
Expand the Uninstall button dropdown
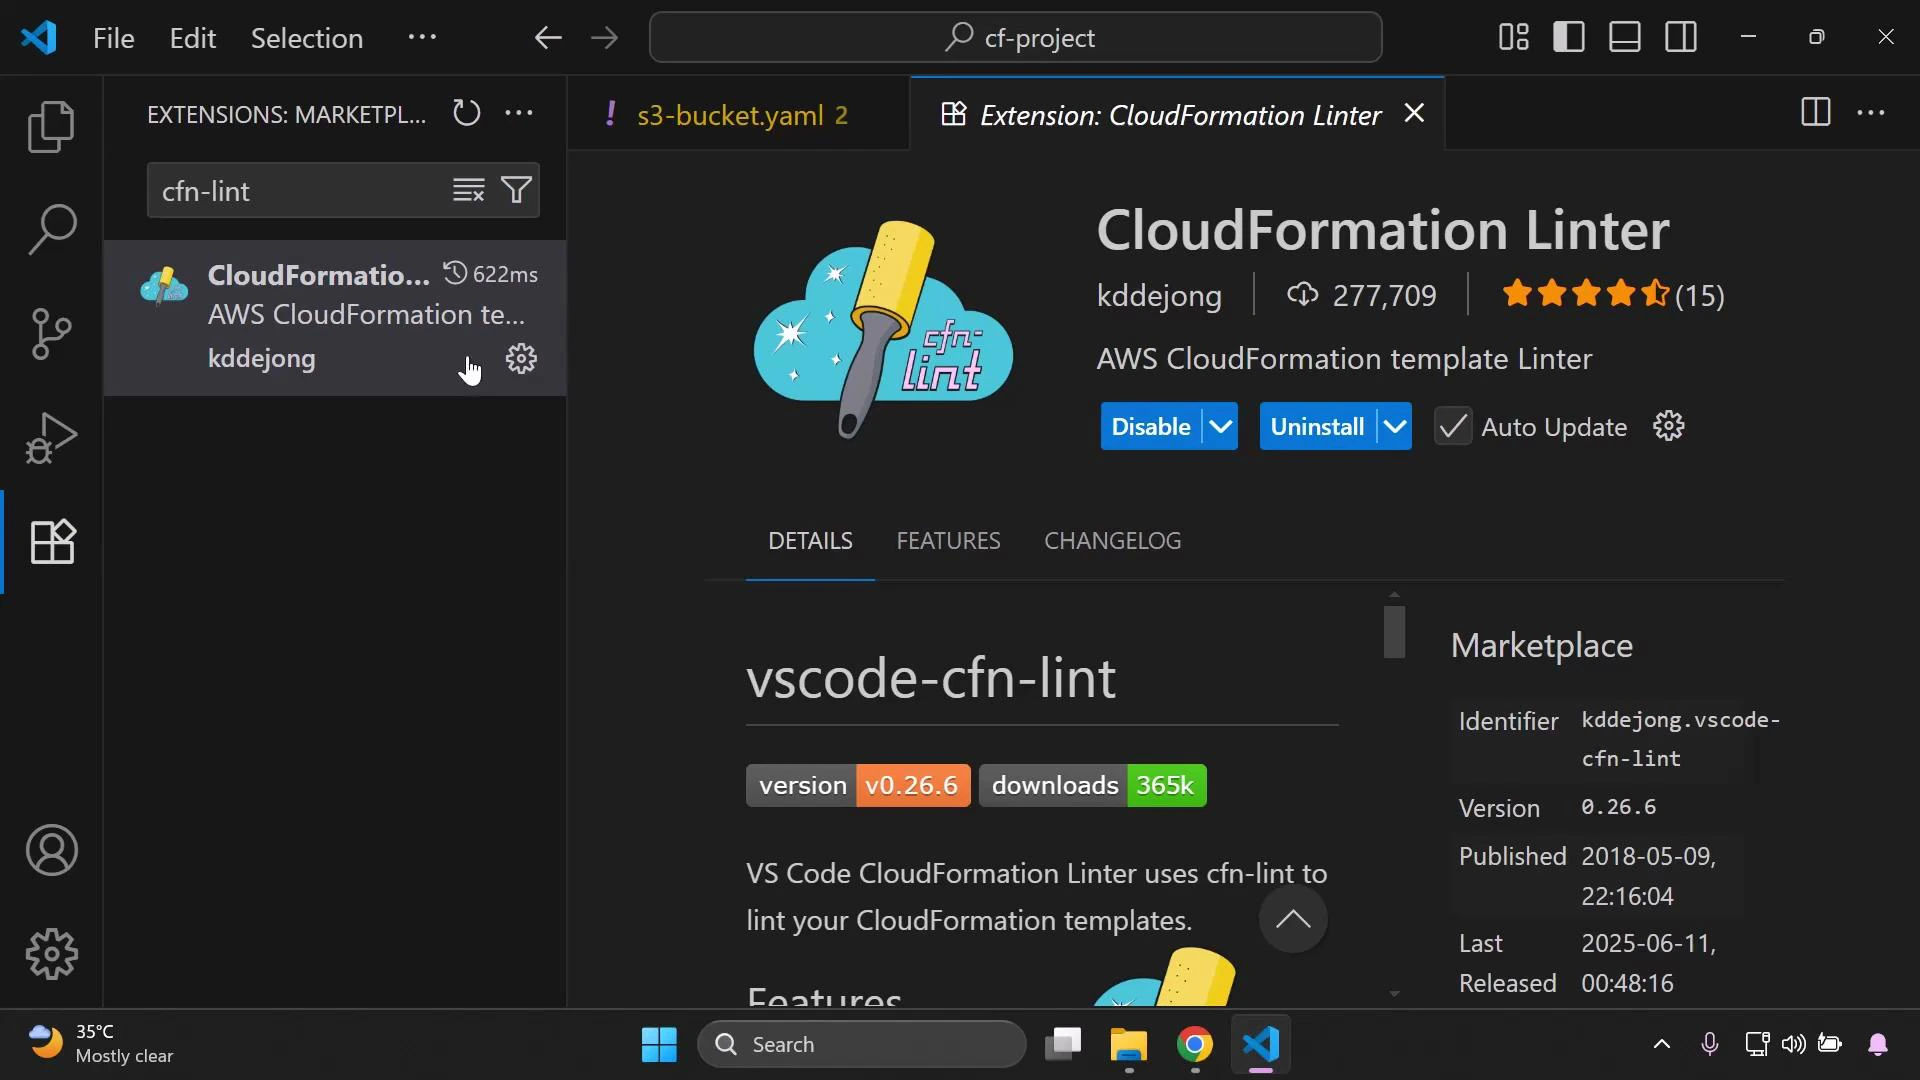1396,426
